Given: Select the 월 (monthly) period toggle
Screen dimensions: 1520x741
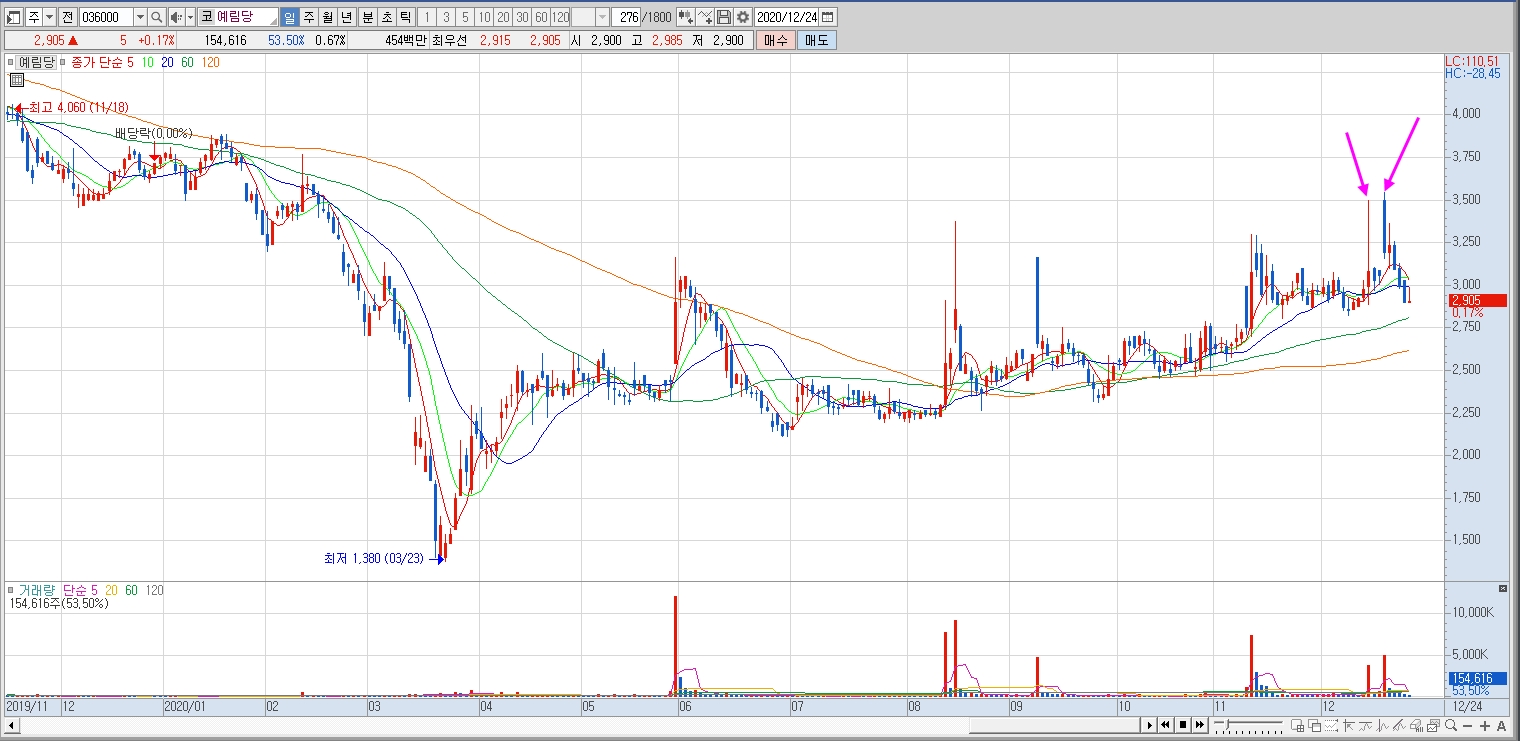Looking at the screenshot, I should tap(327, 17).
